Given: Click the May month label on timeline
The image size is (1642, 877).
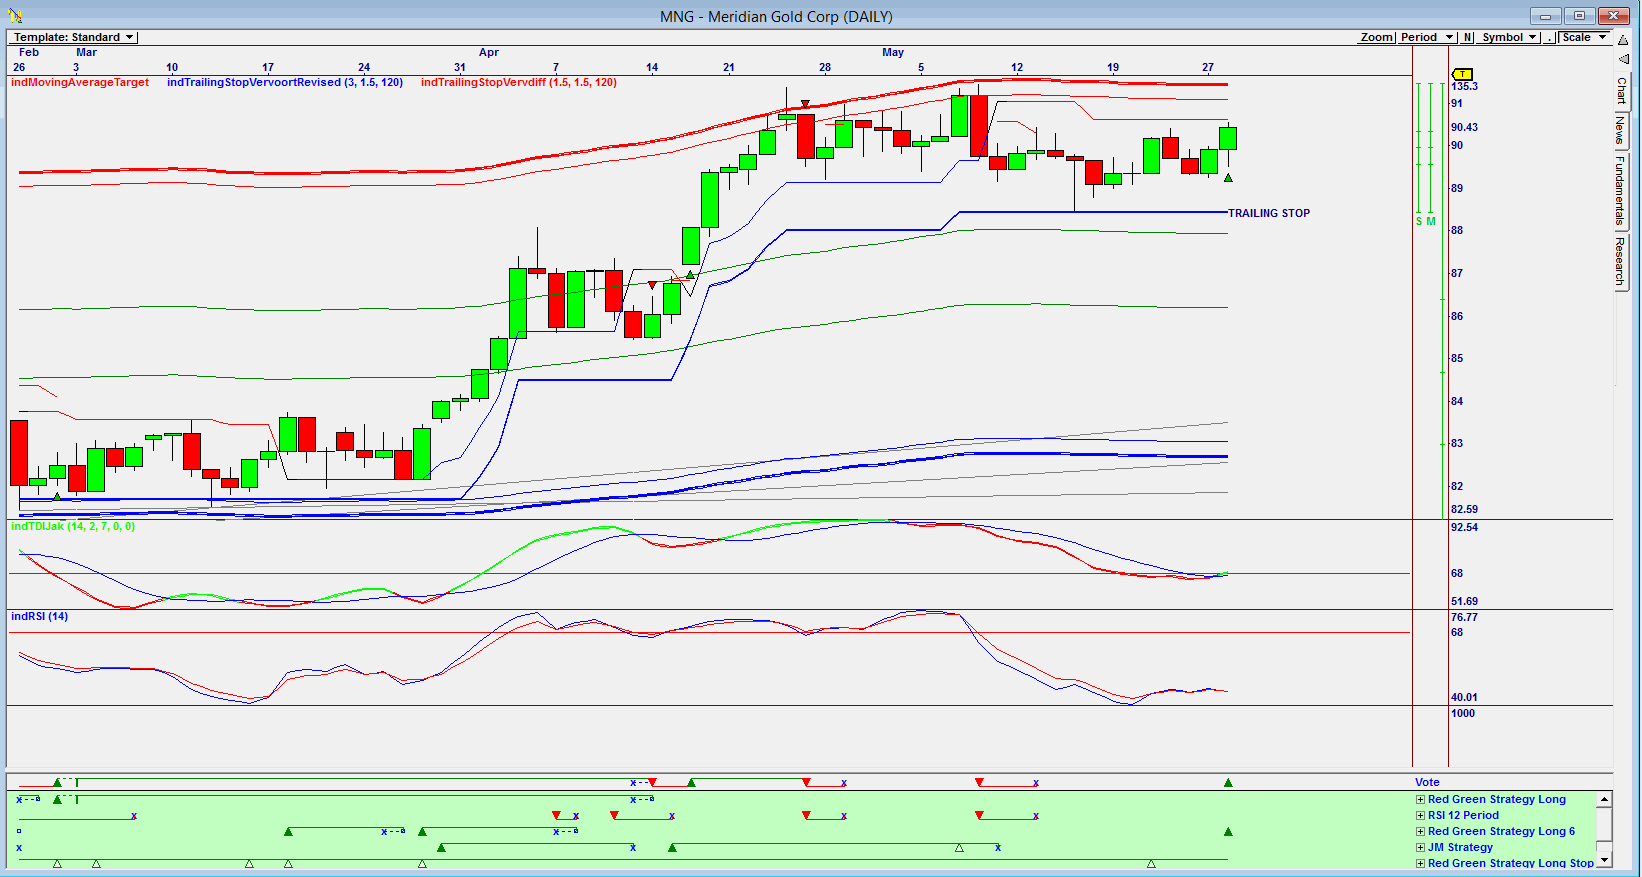Looking at the screenshot, I should 893,52.
